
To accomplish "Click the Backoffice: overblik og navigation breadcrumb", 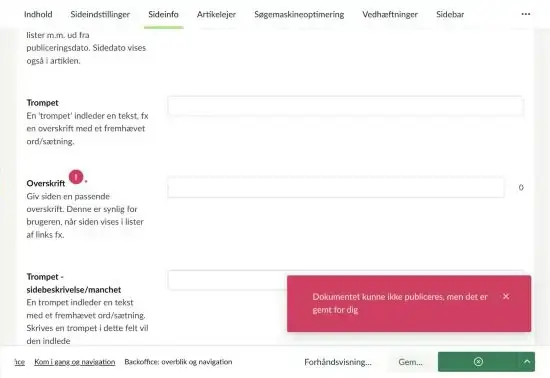I will 178,362.
